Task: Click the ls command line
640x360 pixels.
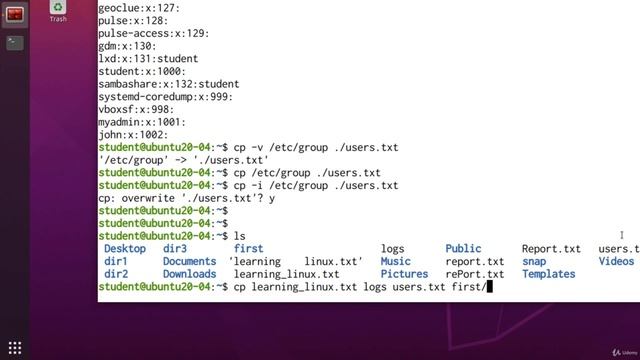Action: [172, 236]
